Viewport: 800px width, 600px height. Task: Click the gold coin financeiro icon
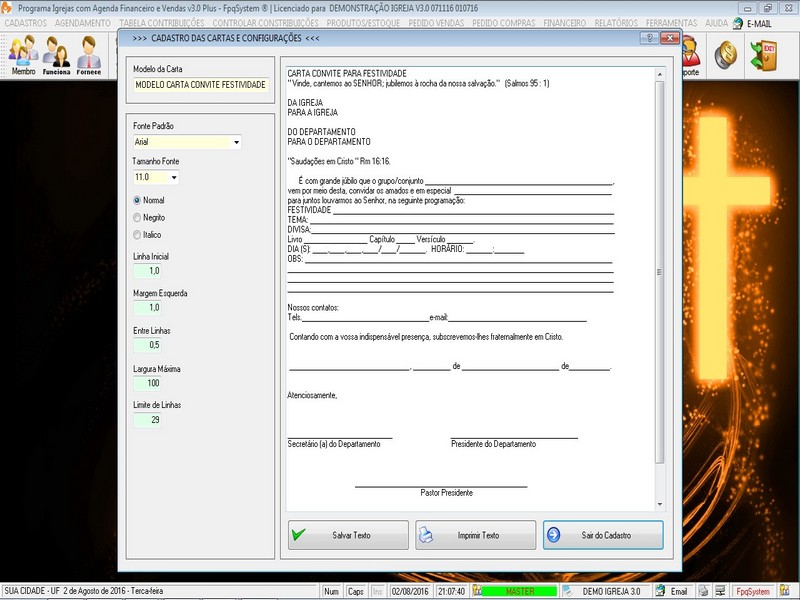[725, 55]
